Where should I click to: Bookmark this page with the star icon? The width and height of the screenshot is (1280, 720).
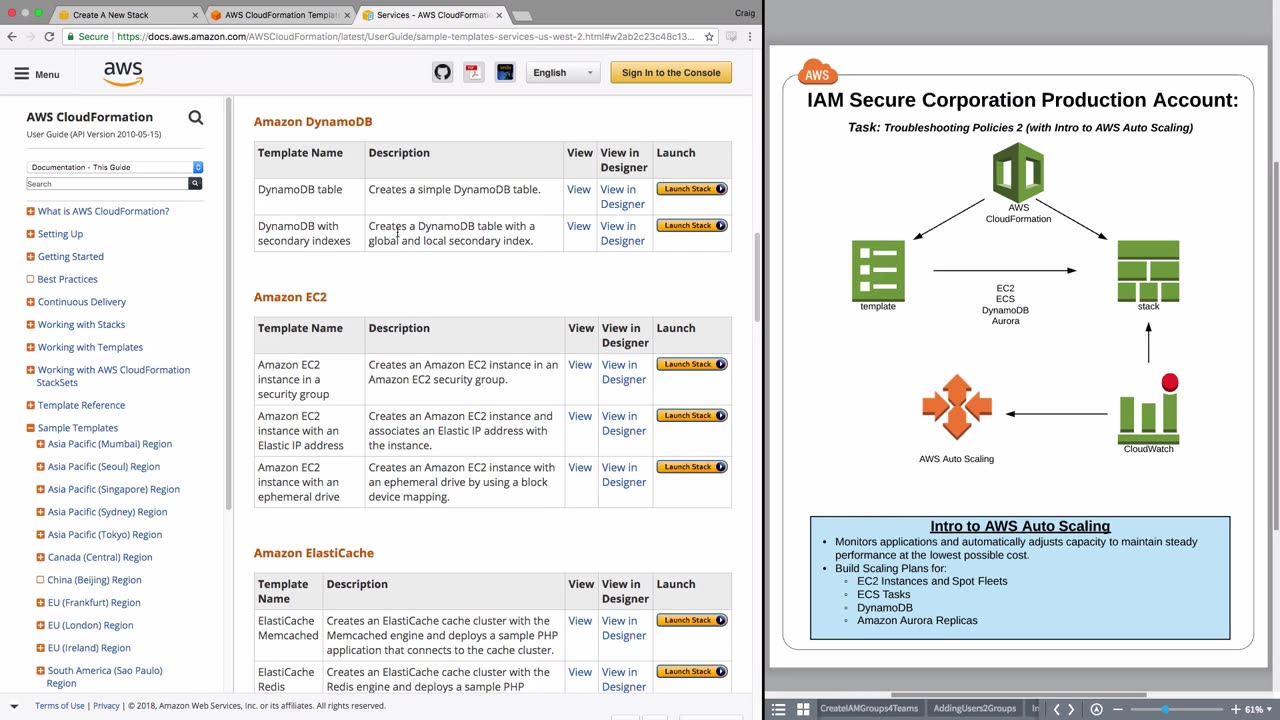[x=709, y=37]
